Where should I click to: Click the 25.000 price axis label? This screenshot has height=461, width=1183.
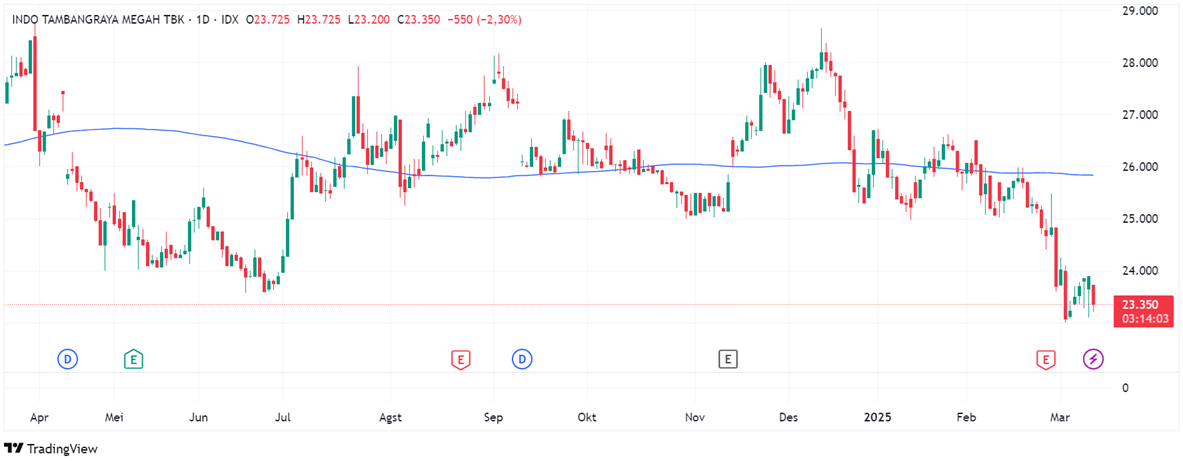coord(1141,220)
